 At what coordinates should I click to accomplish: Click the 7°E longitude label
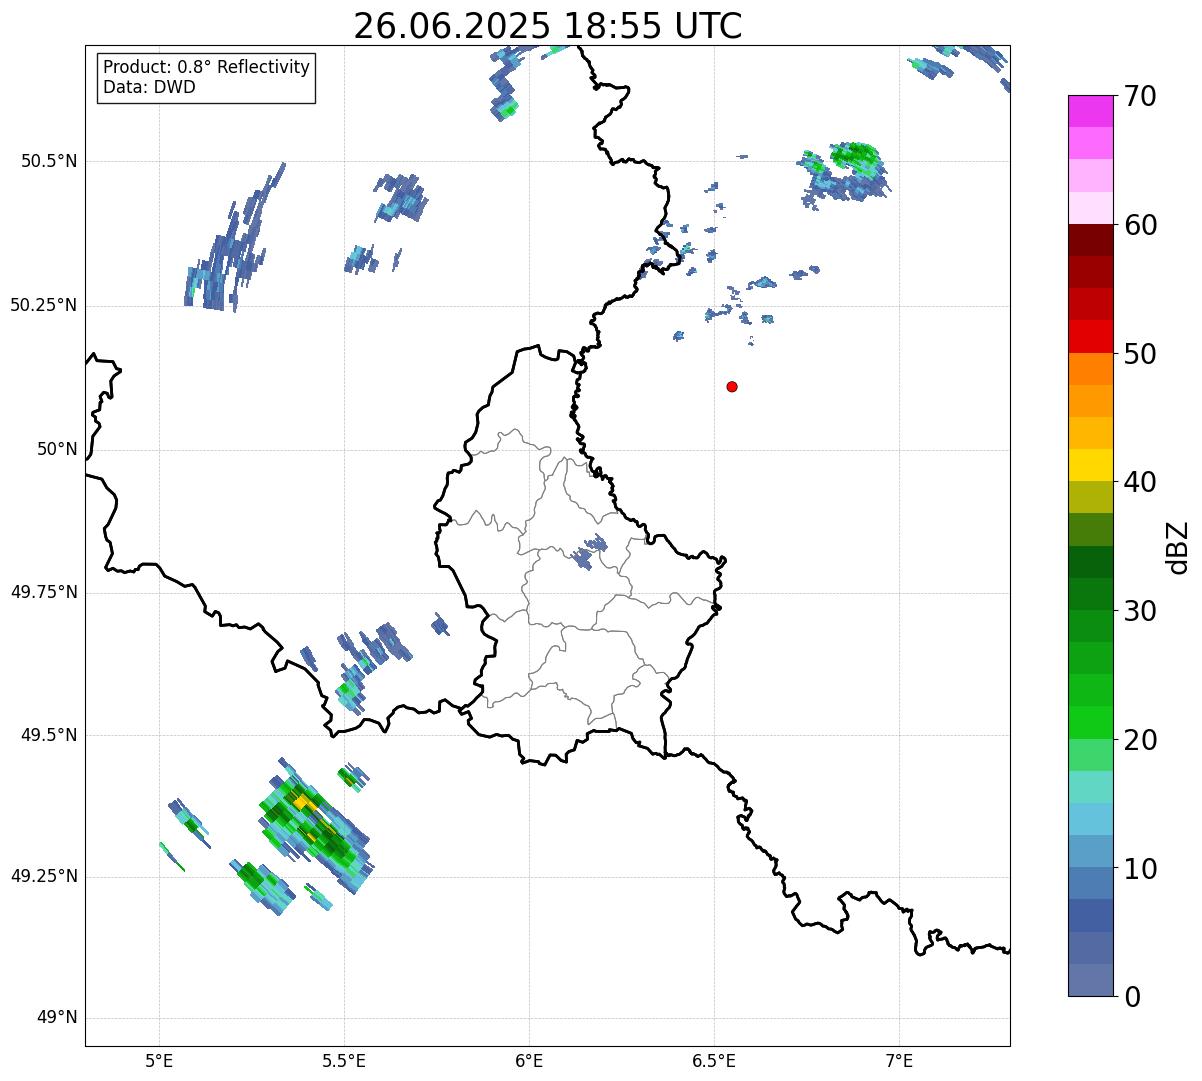pos(899,1061)
